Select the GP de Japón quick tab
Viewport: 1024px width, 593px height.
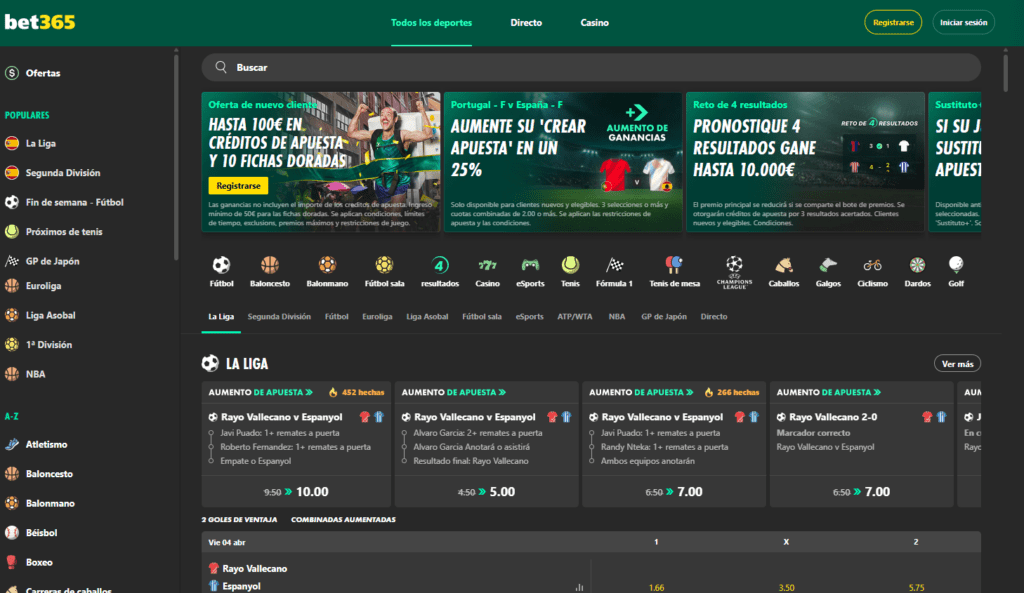pyautogui.click(x=664, y=317)
